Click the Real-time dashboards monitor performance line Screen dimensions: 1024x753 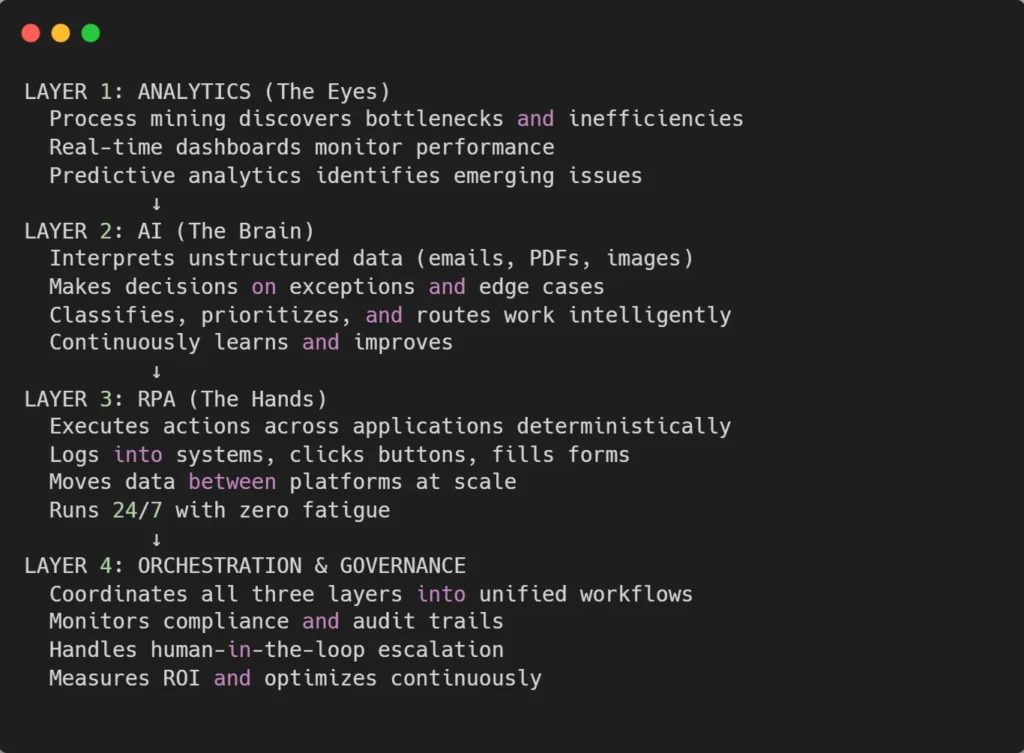pyautogui.click(x=301, y=147)
